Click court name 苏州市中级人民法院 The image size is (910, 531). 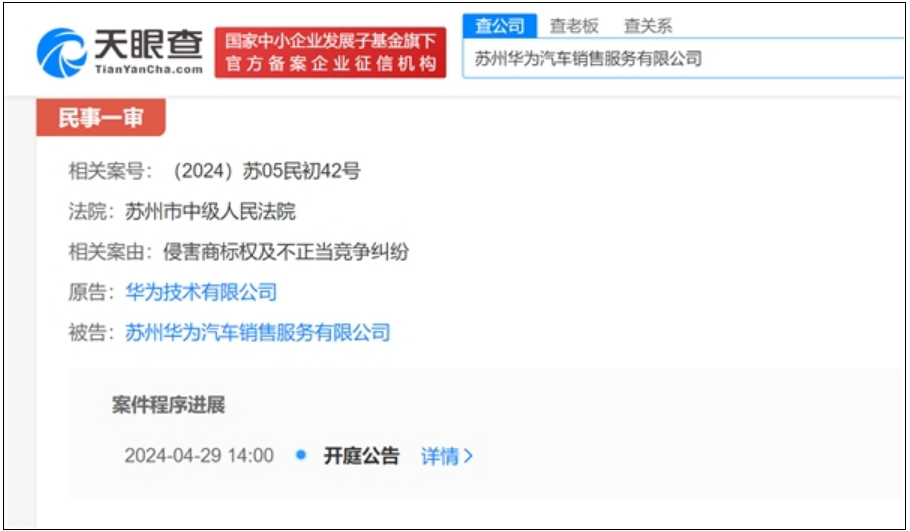(210, 211)
